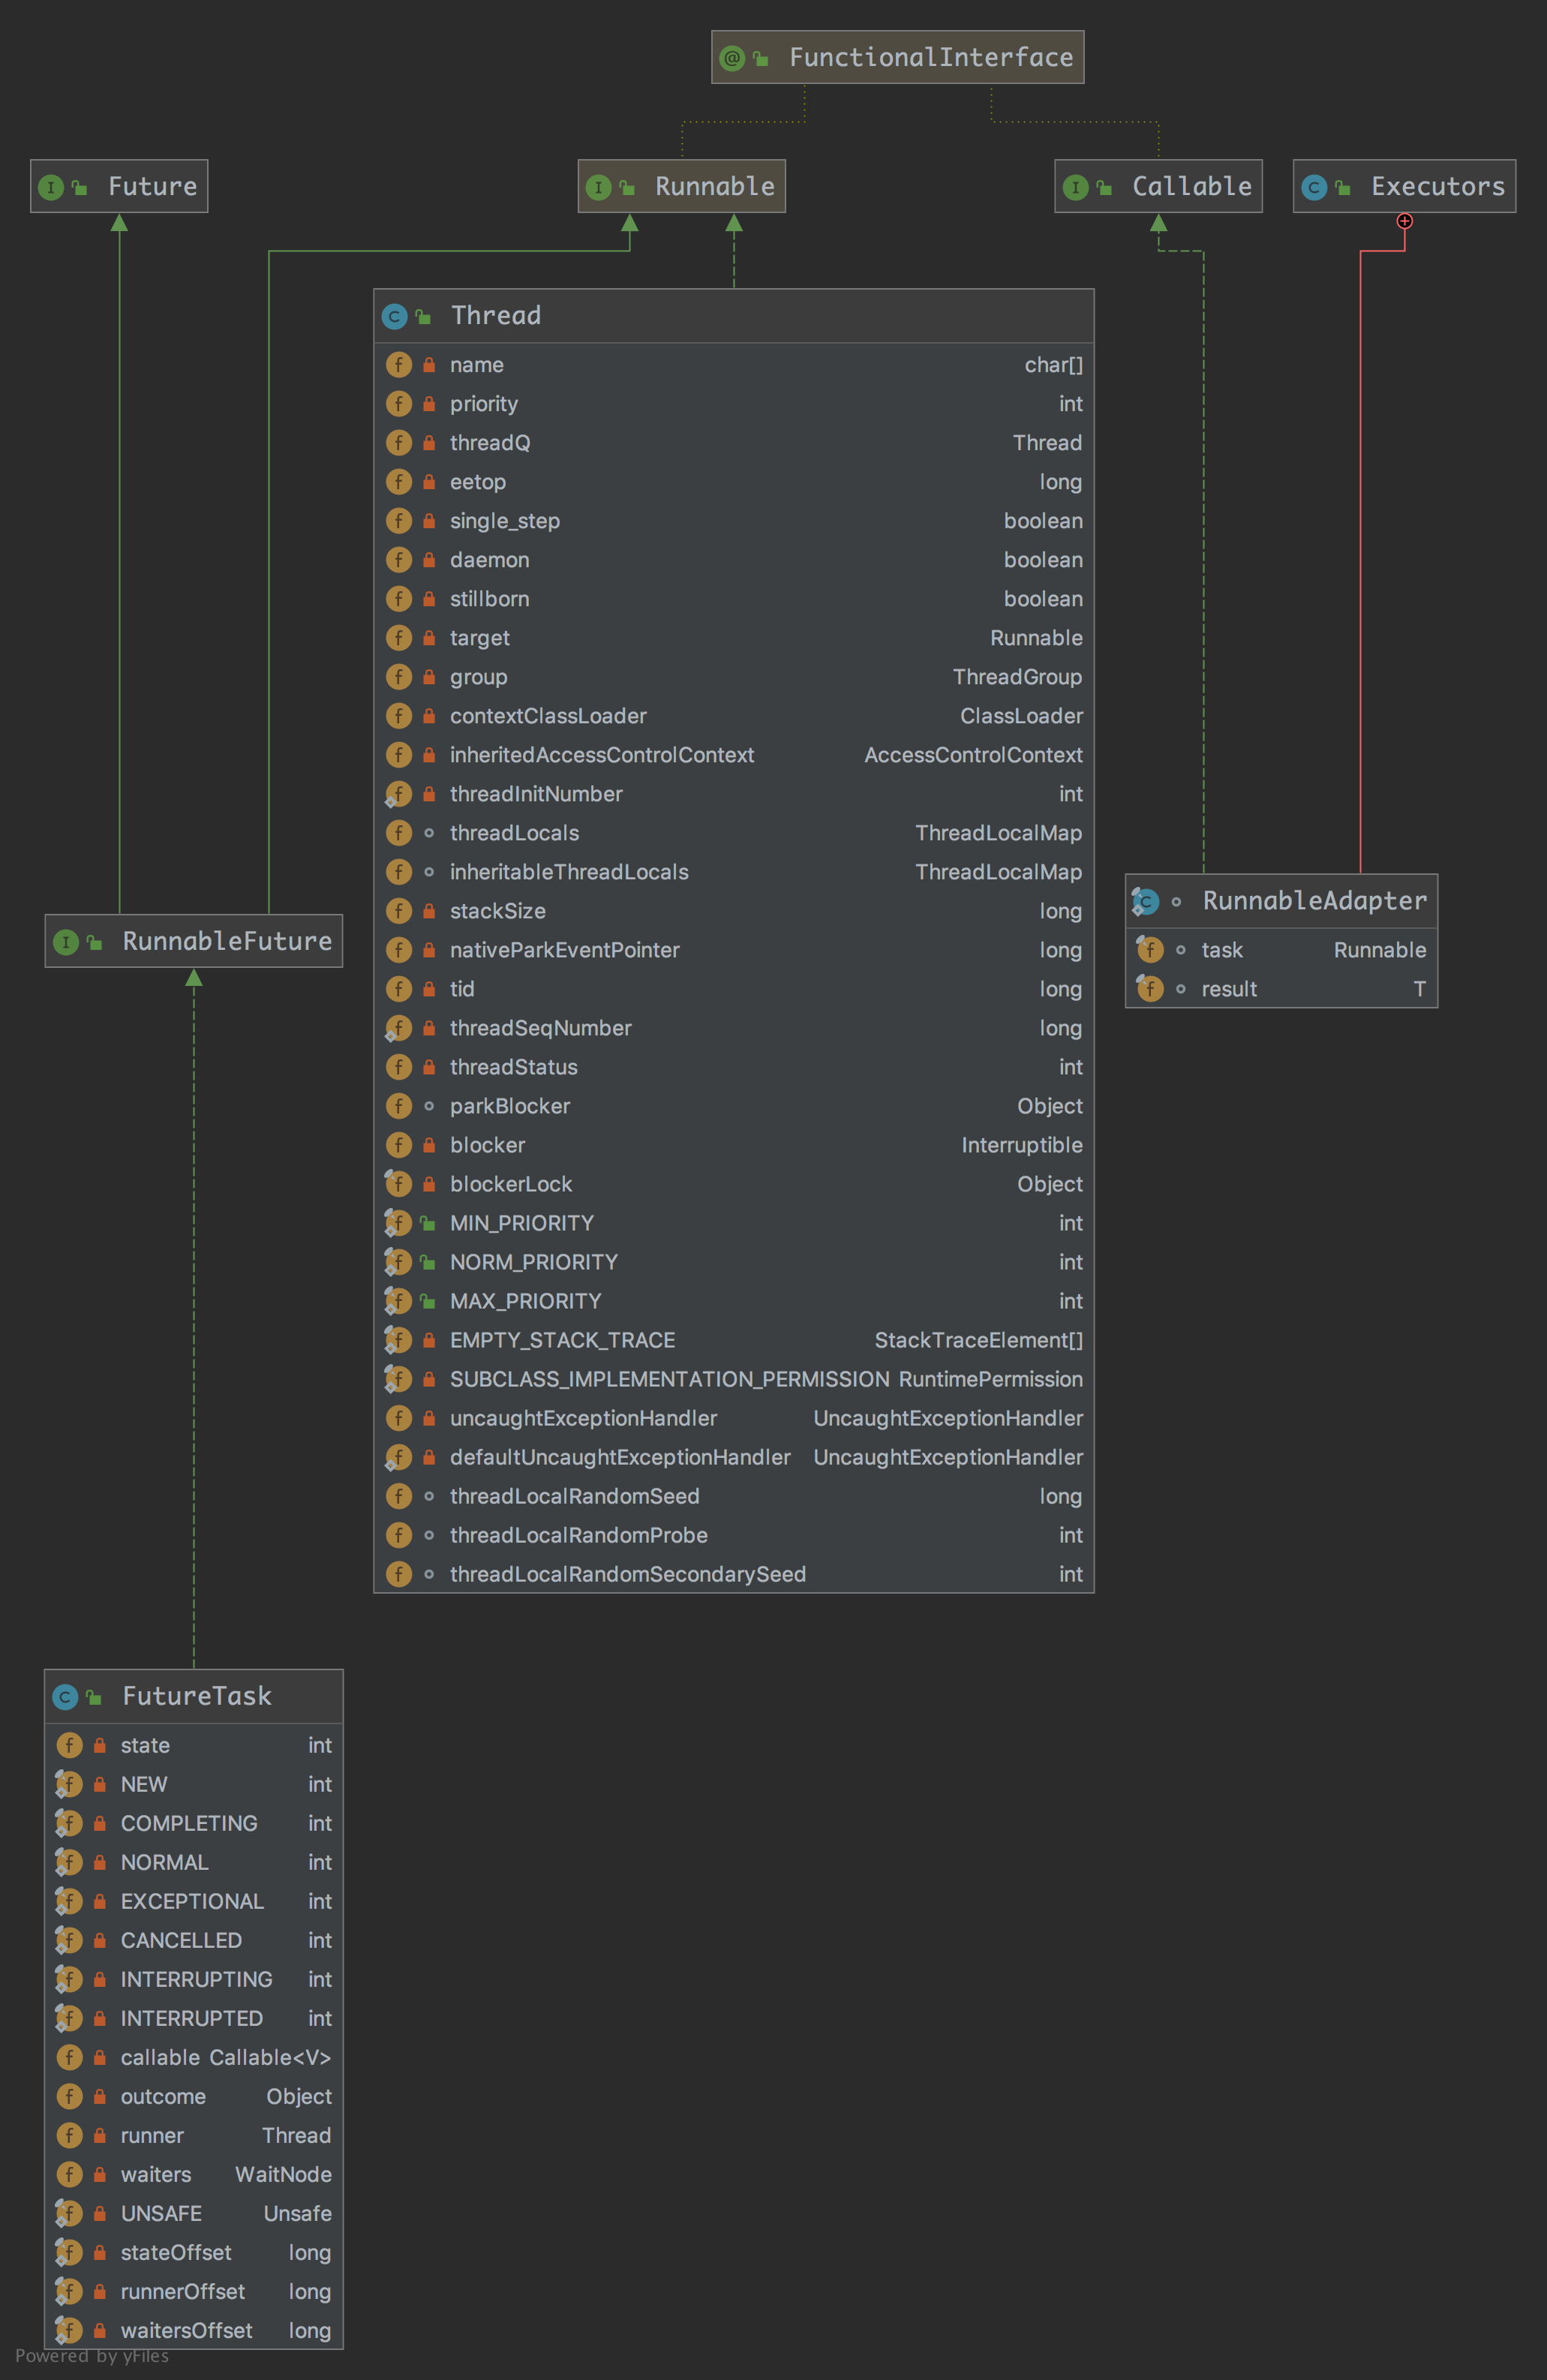Click the interface icon beside Callable
Image resolution: width=1547 pixels, height=2380 pixels.
click(x=1075, y=187)
